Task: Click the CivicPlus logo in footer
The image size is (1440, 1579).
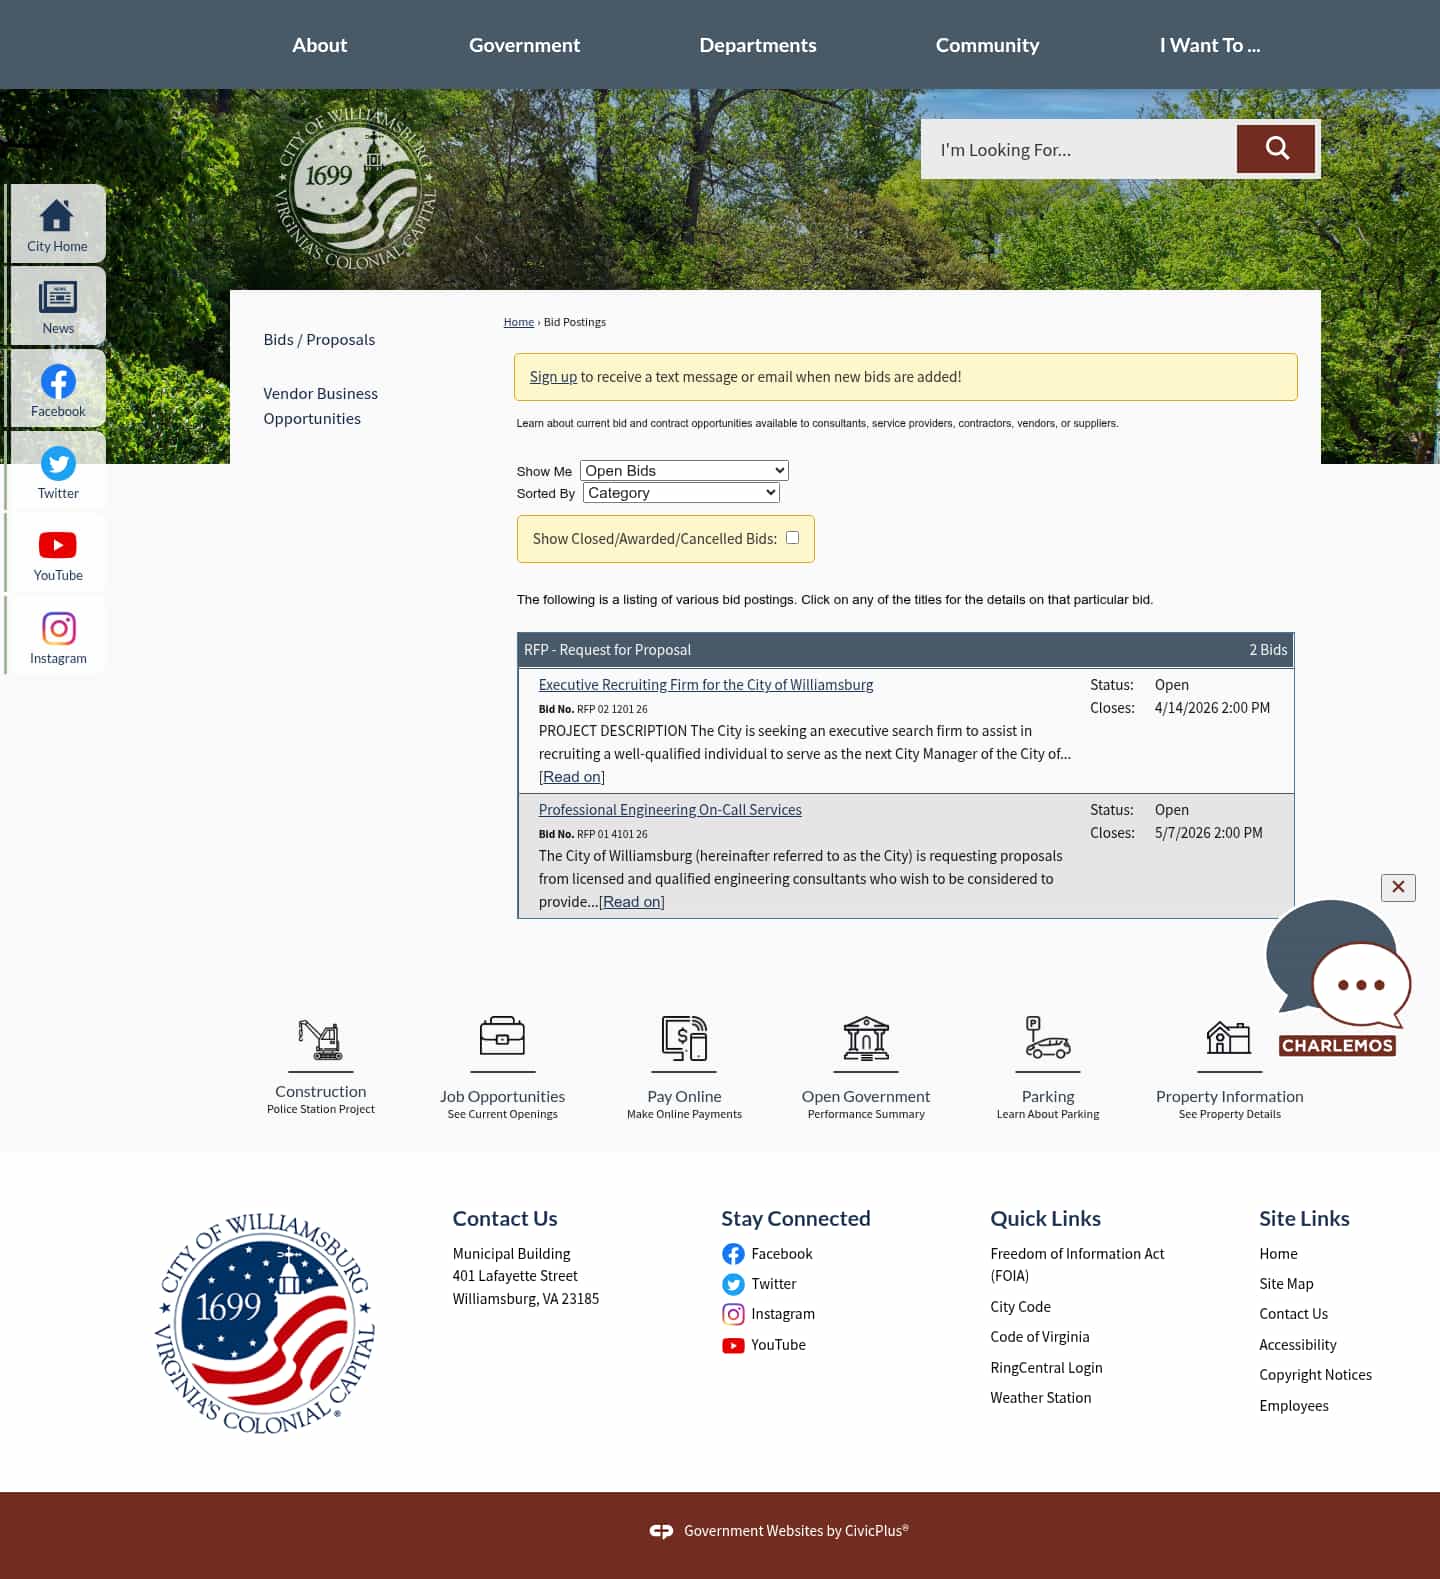Action: click(x=661, y=1531)
